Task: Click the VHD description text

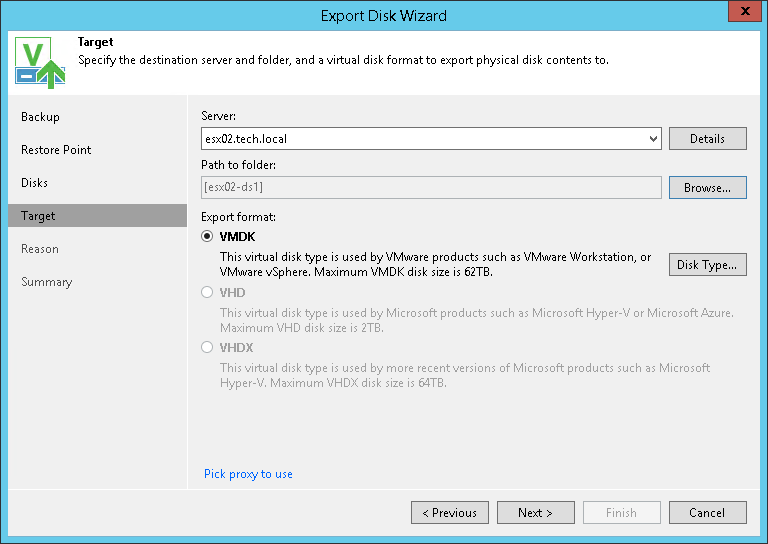Action: pos(477,320)
